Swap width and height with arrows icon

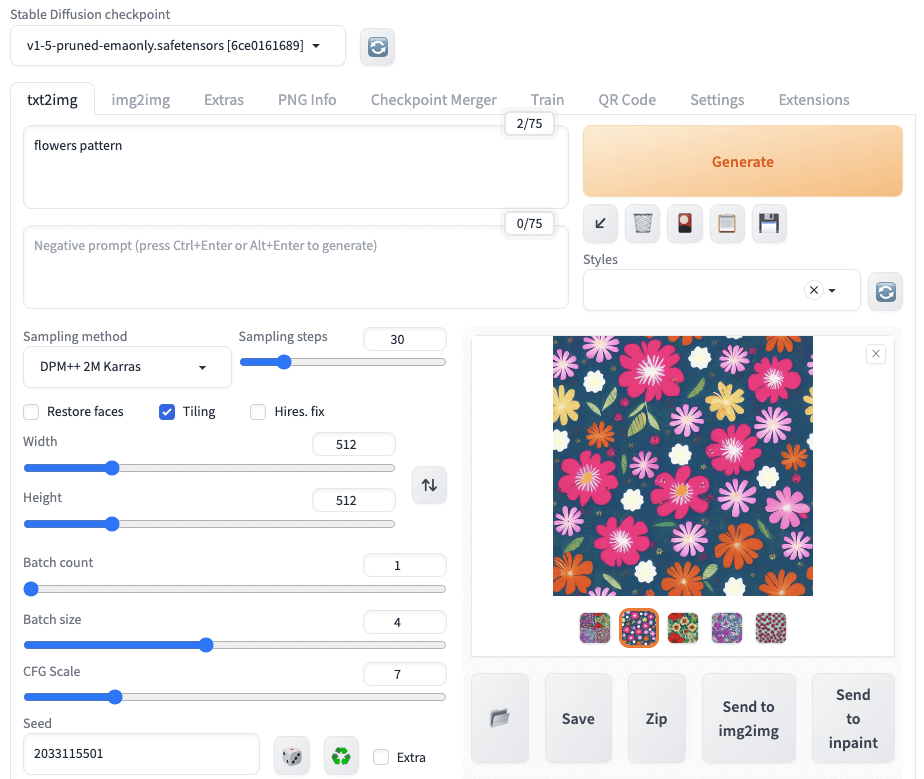(x=429, y=485)
